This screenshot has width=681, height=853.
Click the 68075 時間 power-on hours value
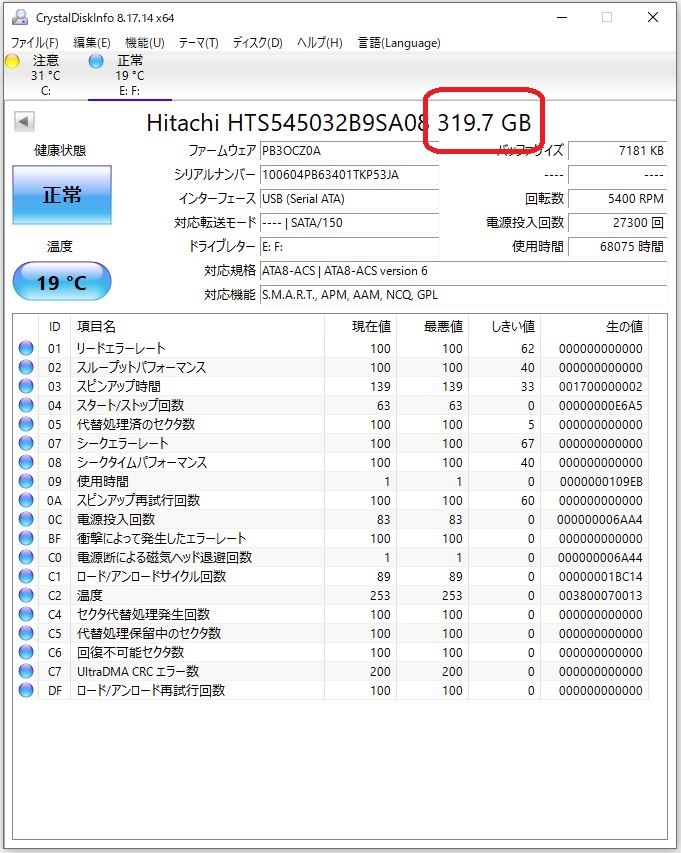pos(617,246)
